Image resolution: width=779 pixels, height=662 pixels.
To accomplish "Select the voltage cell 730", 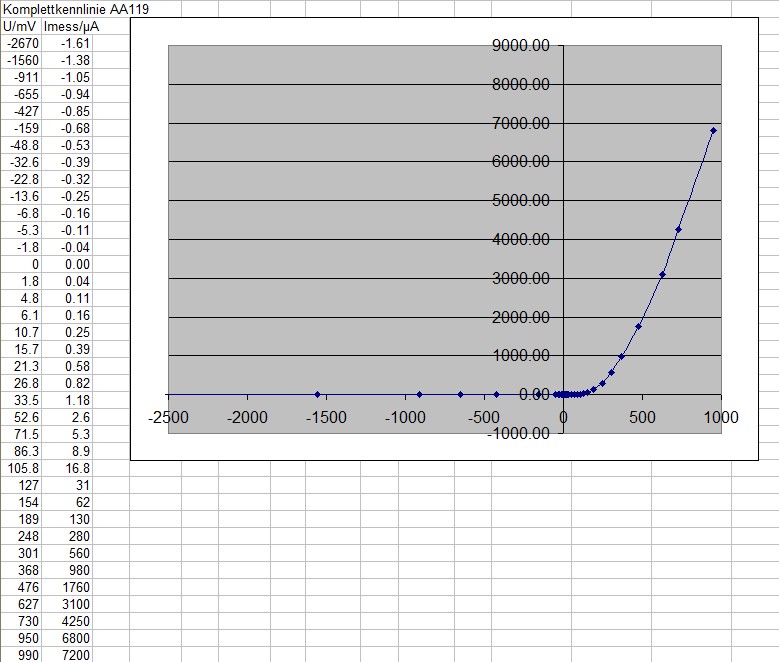I will [x=21, y=621].
